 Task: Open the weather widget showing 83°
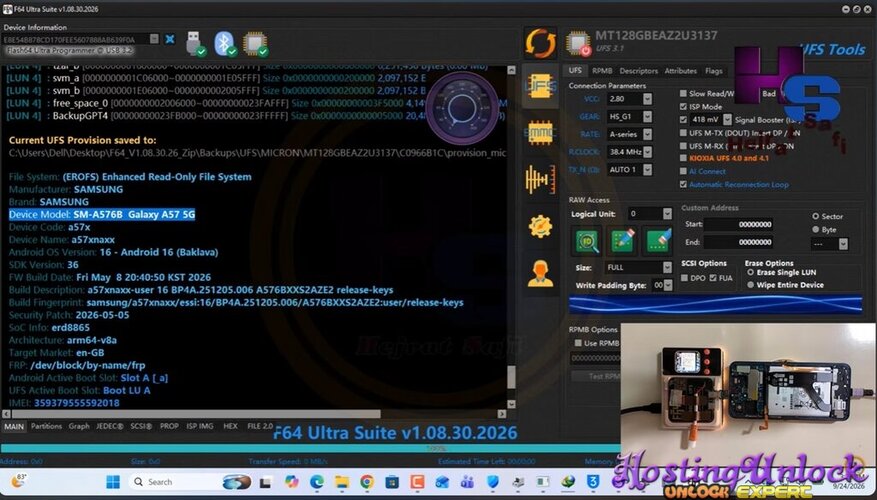pos(18,481)
